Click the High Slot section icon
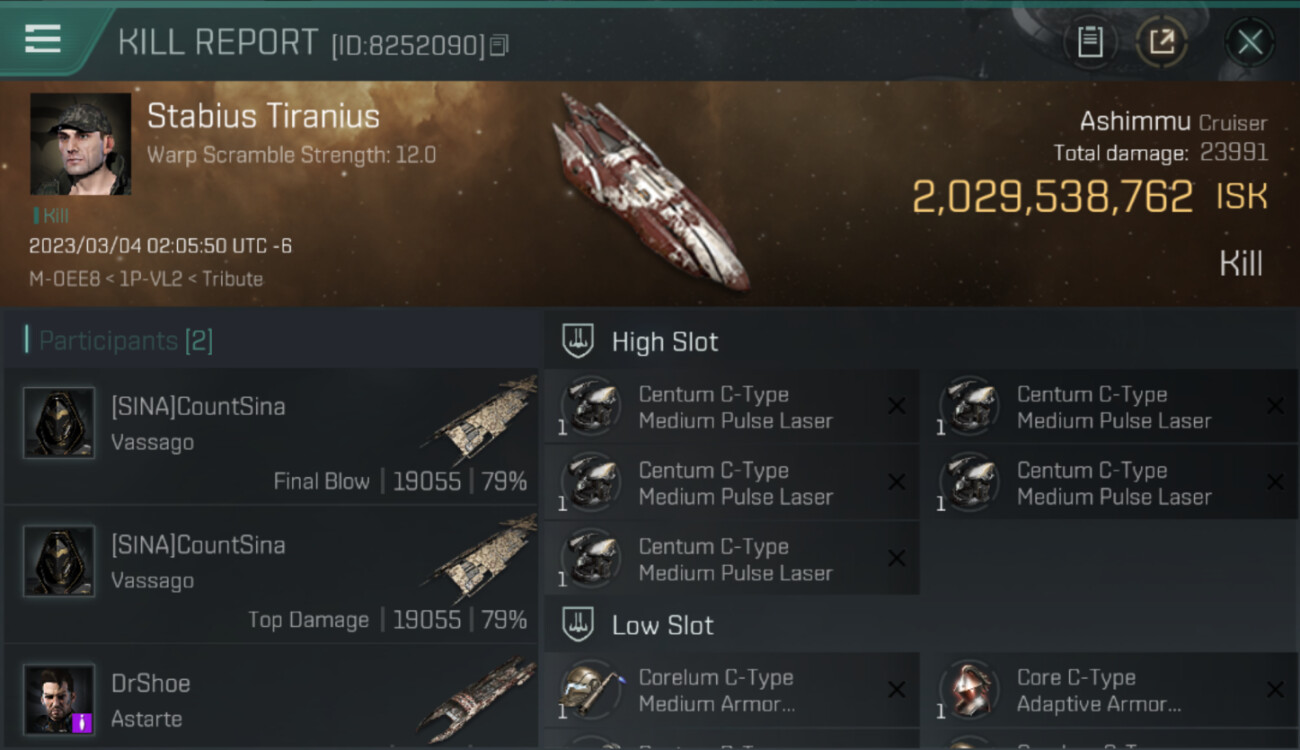1300x750 pixels. (578, 341)
